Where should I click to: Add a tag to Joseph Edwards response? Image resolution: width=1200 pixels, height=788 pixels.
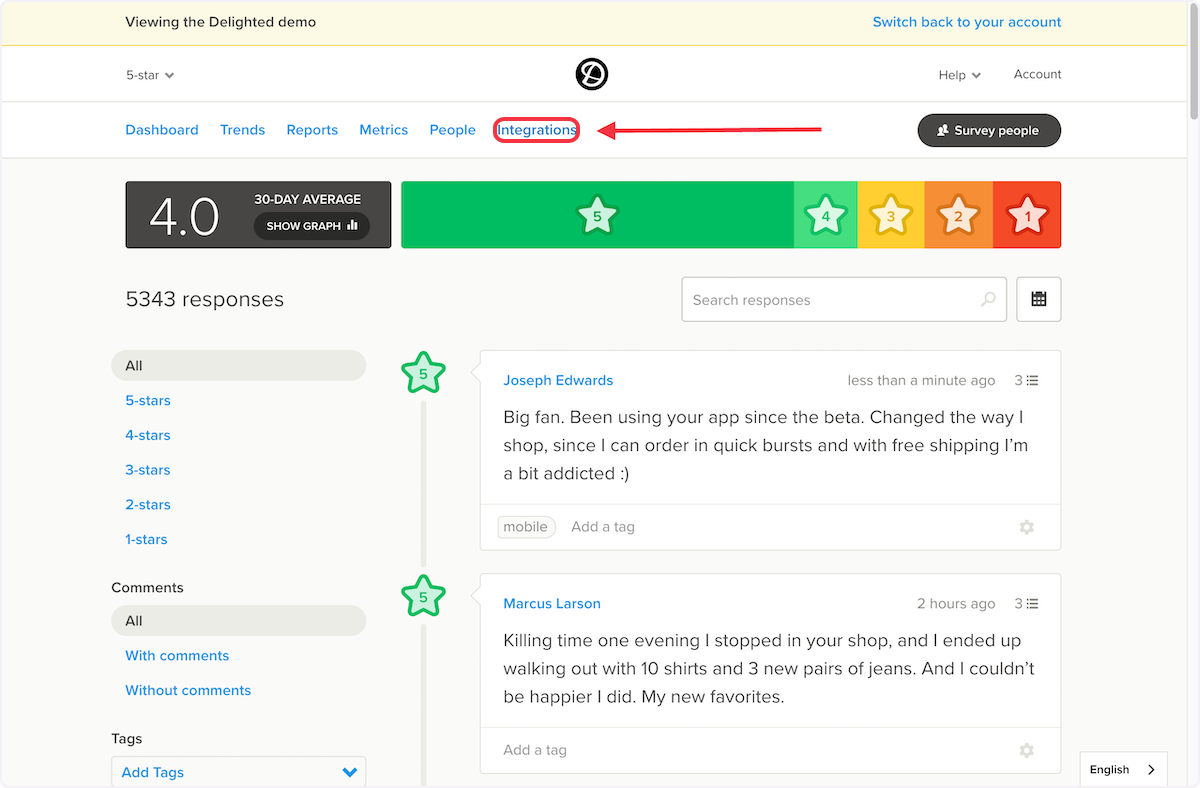603,527
